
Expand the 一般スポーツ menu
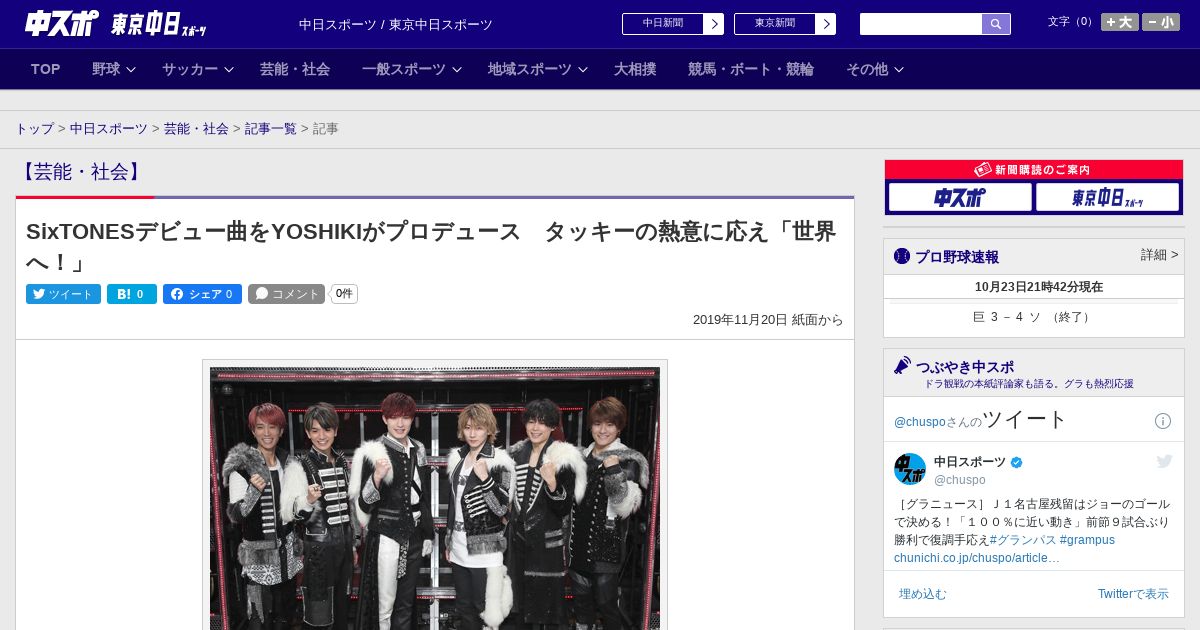click(x=412, y=69)
